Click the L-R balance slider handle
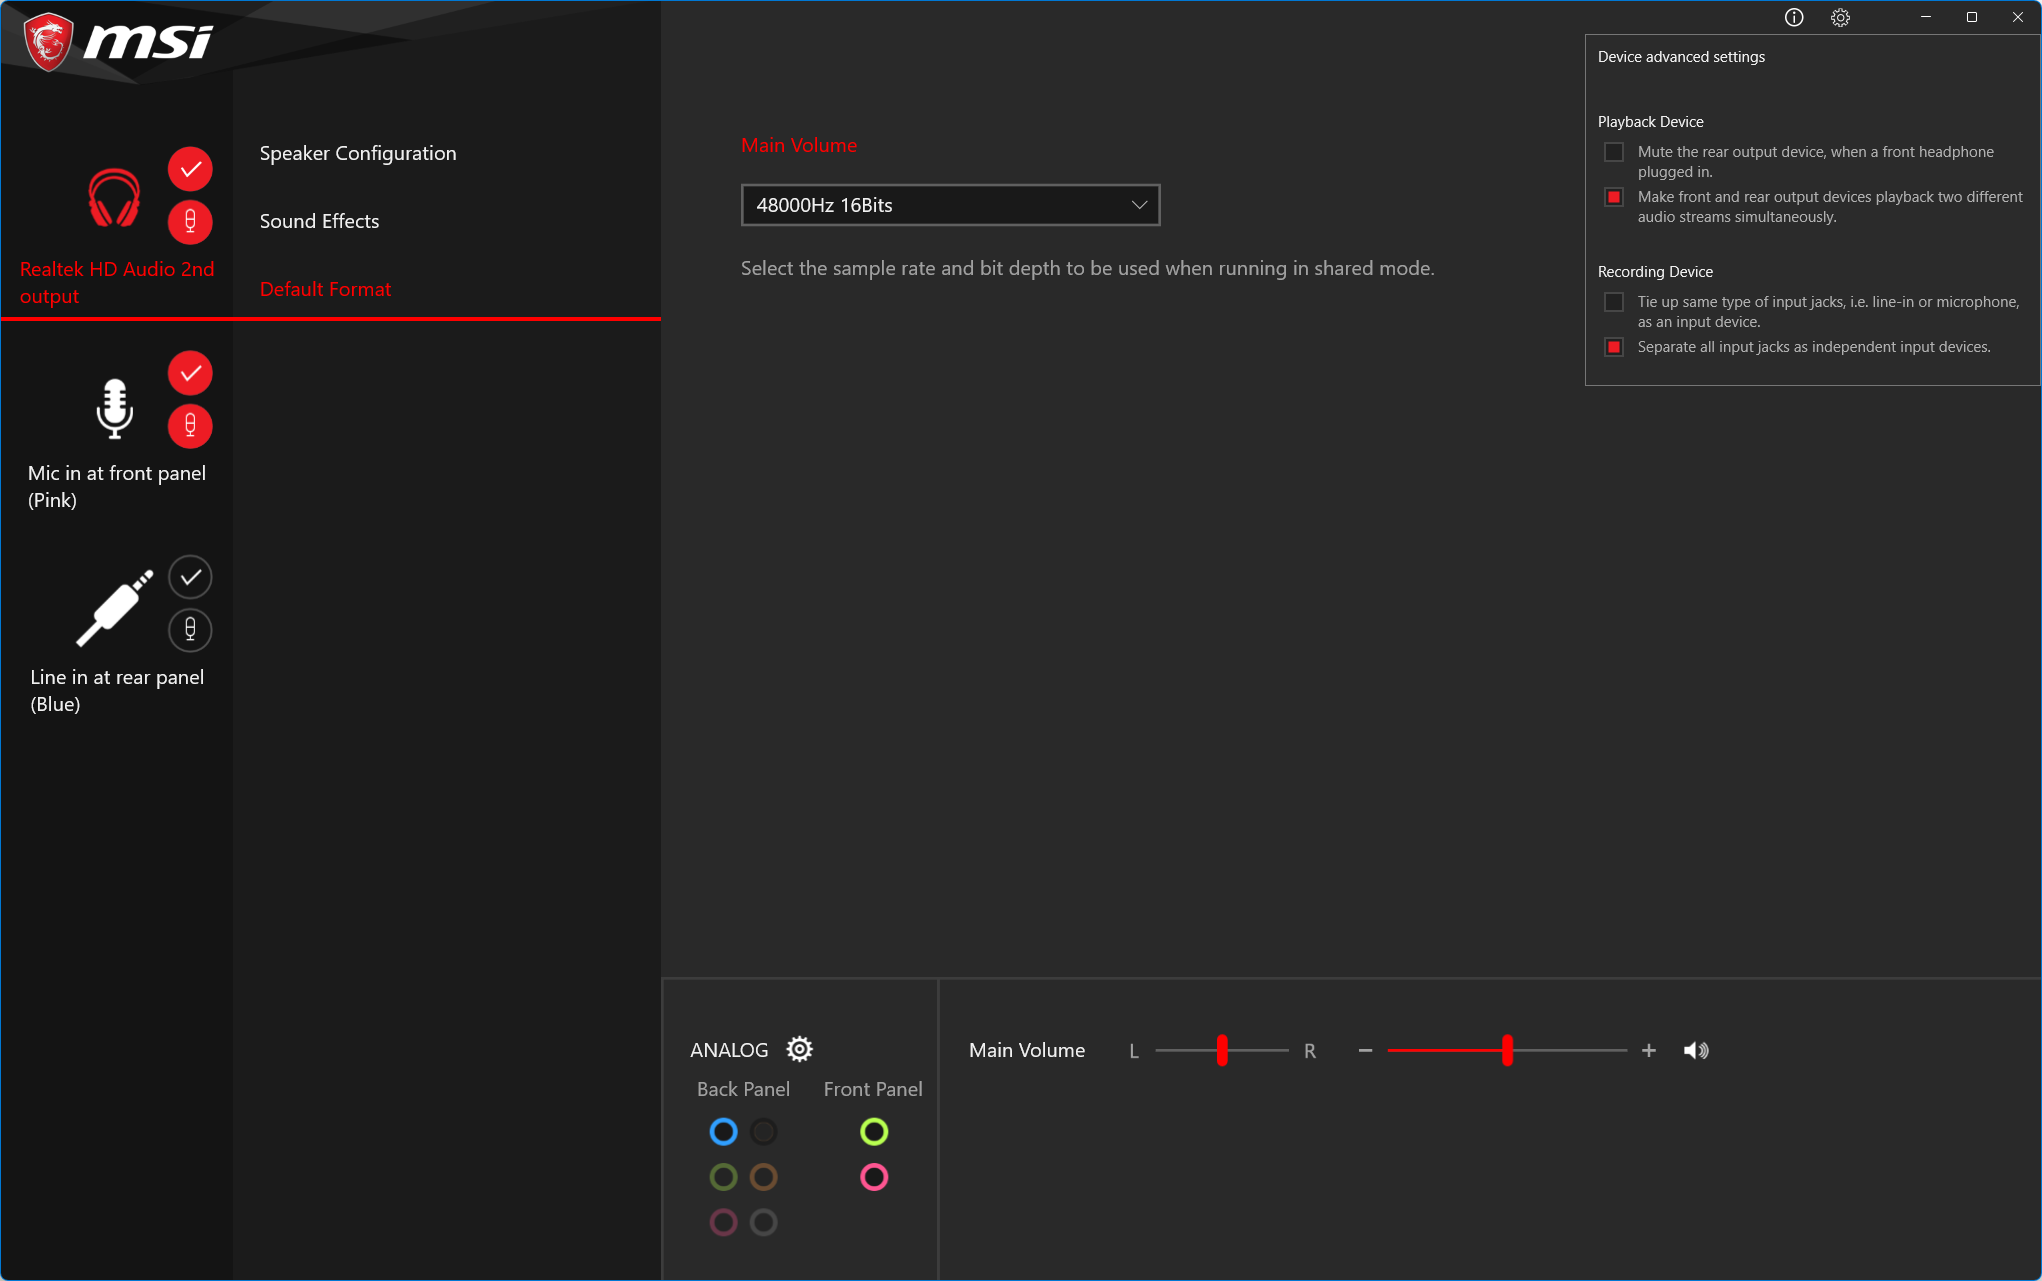 click(x=1222, y=1050)
